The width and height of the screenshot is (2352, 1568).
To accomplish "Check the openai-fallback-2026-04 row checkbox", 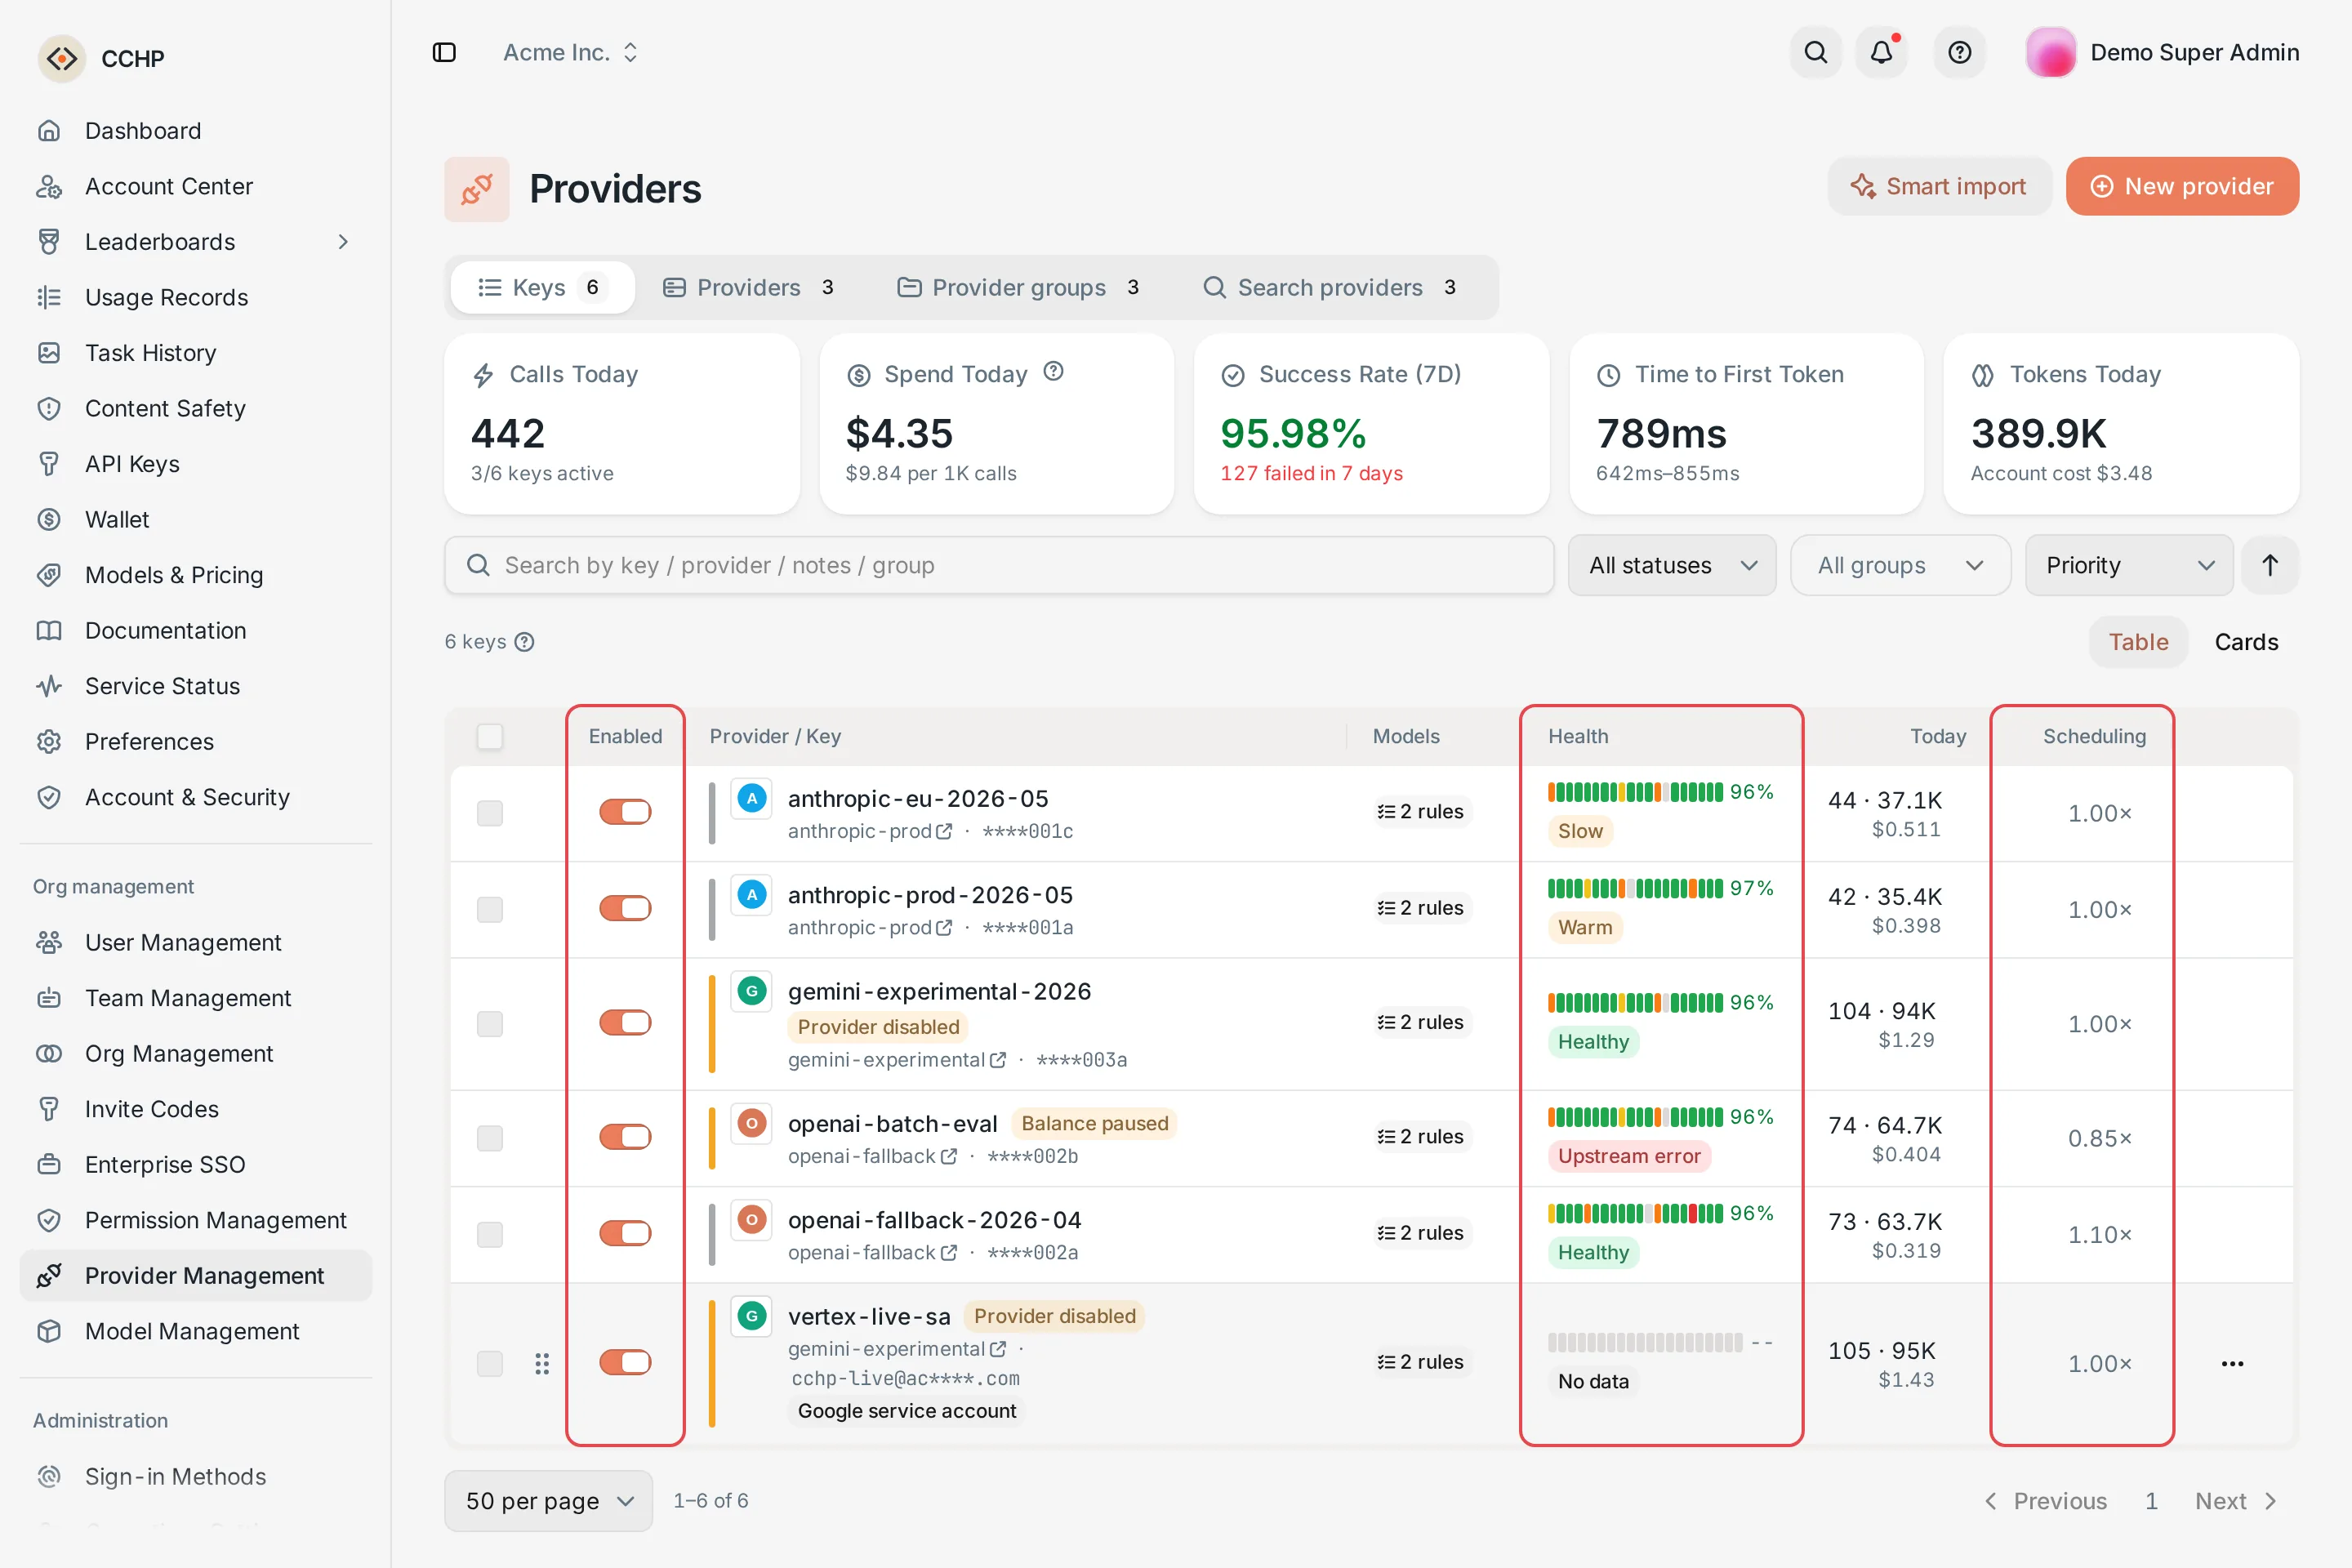I will [490, 1234].
